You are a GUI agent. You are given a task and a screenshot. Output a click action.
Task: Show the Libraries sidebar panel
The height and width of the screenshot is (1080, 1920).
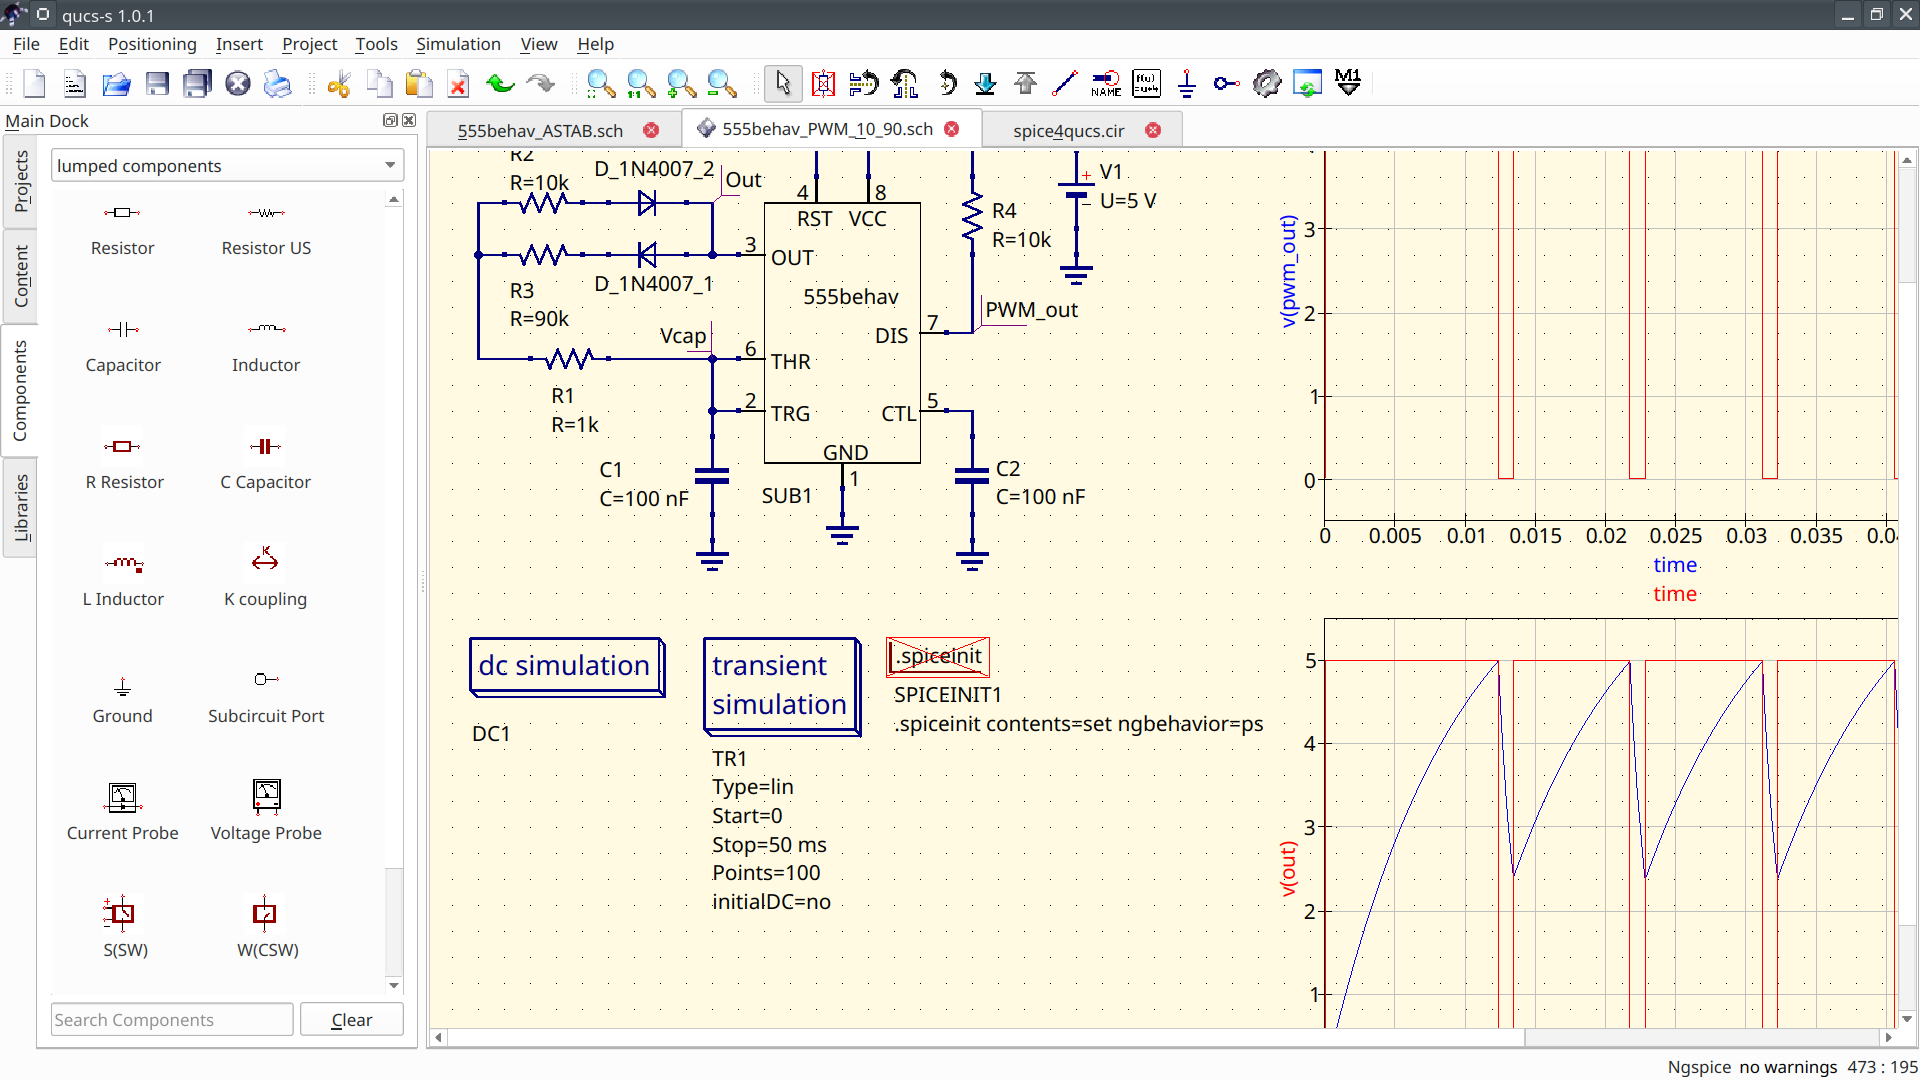click(19, 508)
